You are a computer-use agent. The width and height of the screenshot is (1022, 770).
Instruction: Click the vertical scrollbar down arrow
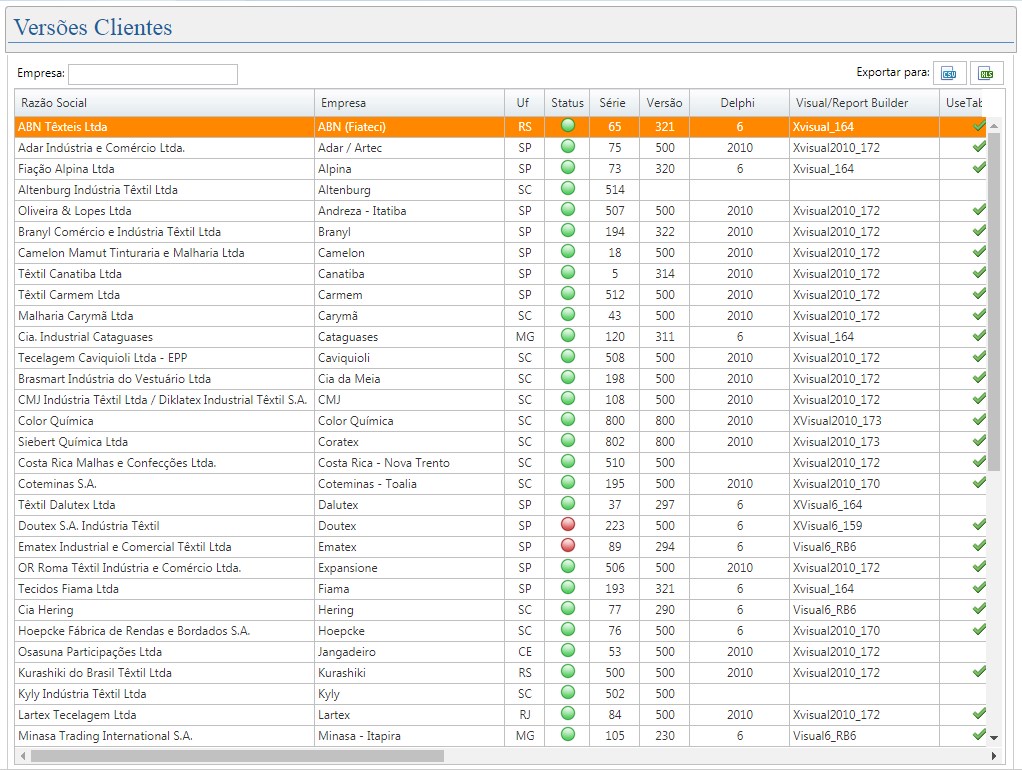[x=994, y=738]
